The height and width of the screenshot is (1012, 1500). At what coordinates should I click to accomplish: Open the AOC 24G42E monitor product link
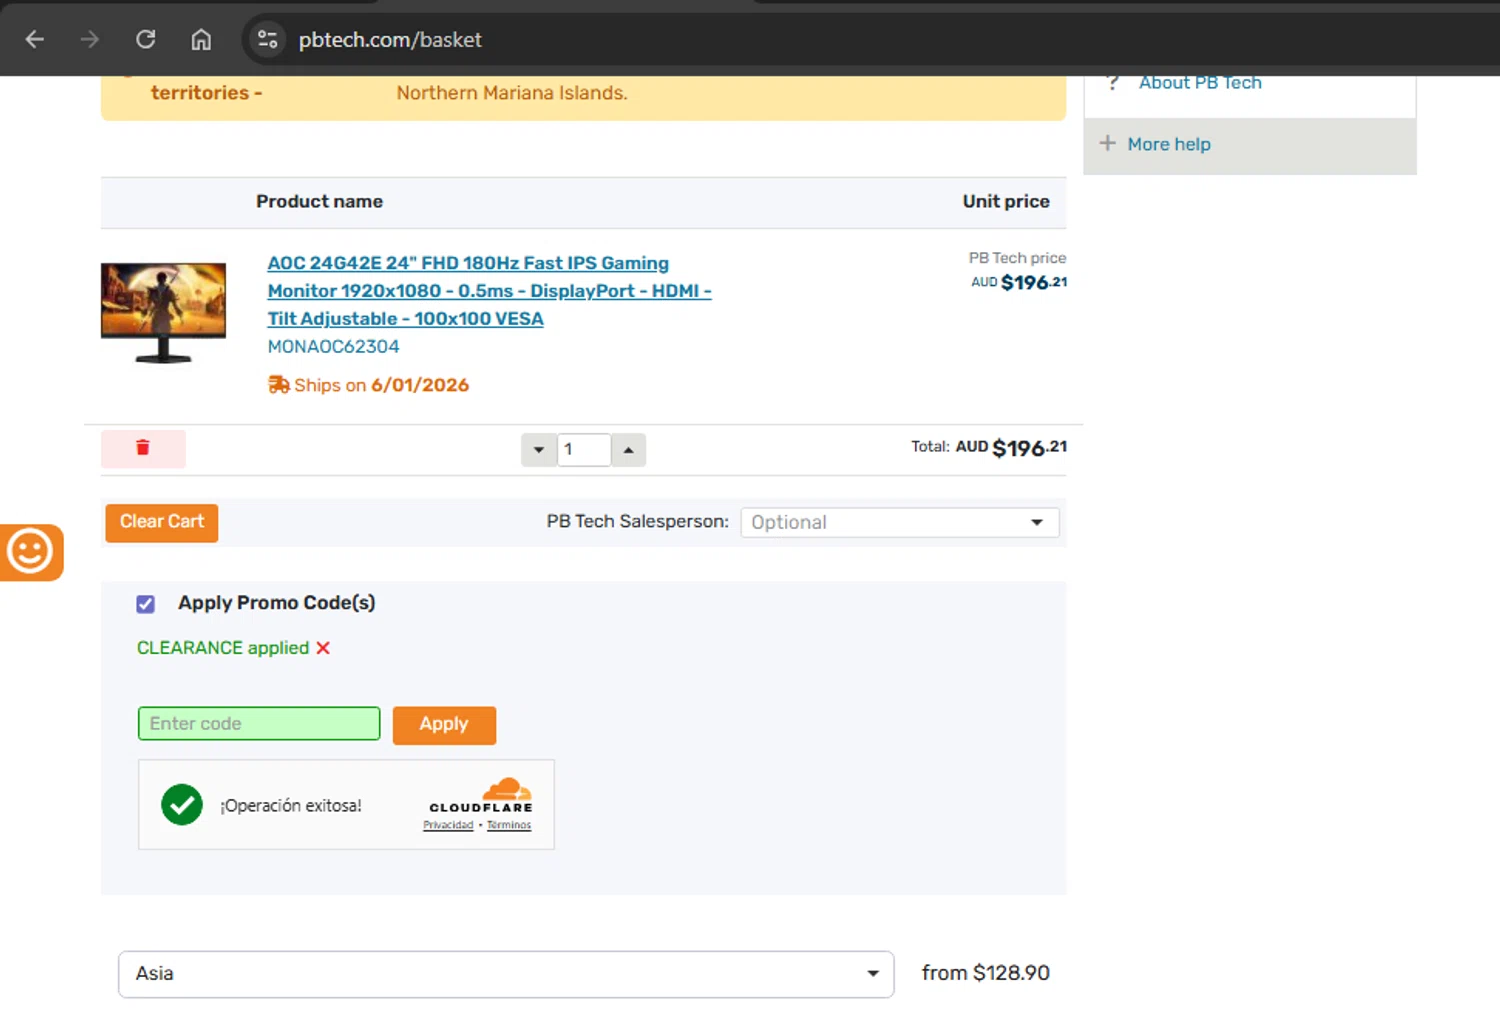(489, 291)
